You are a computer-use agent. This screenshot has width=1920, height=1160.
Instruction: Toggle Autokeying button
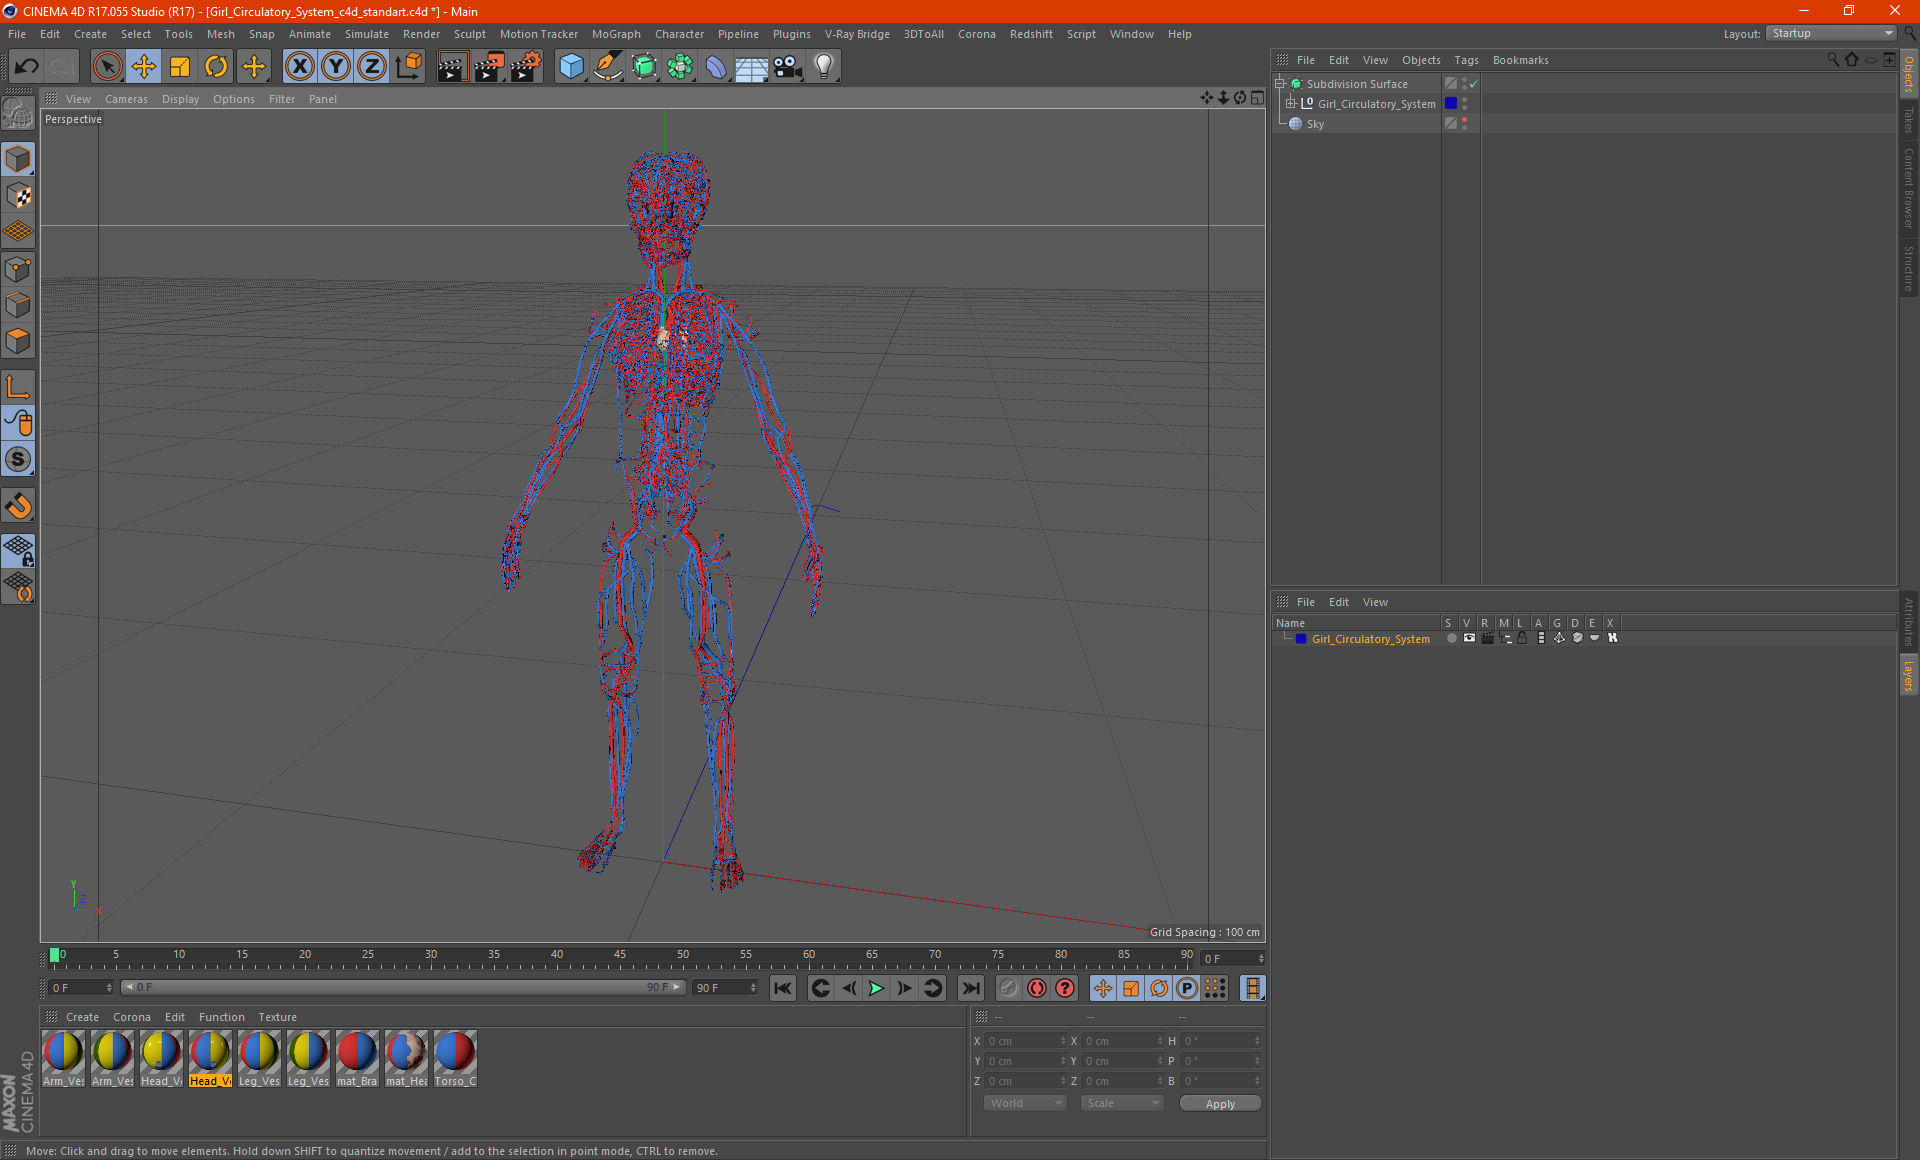pyautogui.click(x=1037, y=988)
